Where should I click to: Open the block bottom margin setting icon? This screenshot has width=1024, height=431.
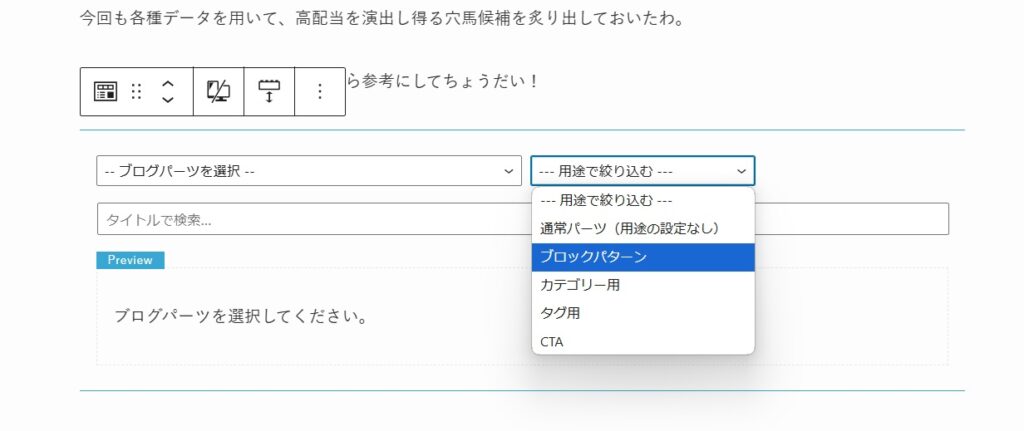(x=269, y=91)
